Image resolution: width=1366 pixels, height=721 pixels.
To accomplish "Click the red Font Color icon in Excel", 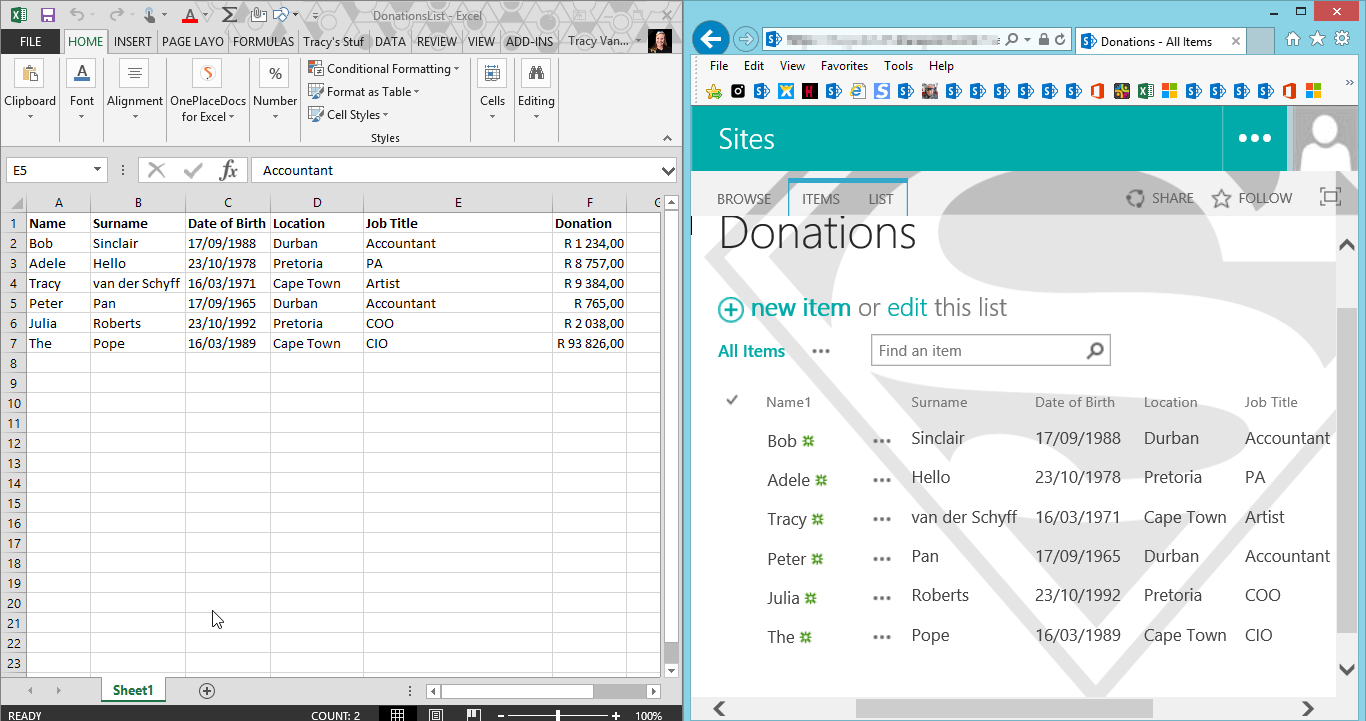I will pos(190,15).
